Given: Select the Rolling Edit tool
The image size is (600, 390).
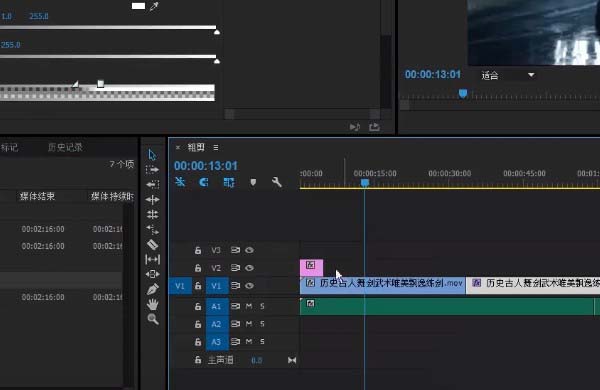Looking at the screenshot, I should [152, 214].
